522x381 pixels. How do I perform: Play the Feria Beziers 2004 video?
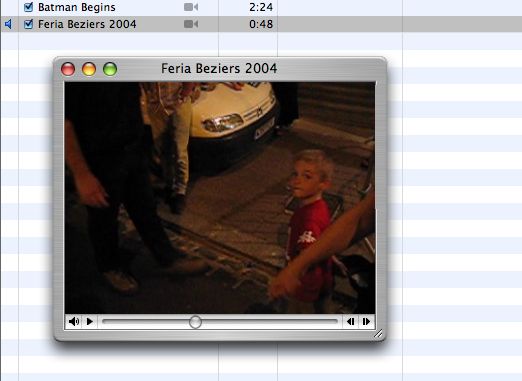pyautogui.click(x=89, y=322)
